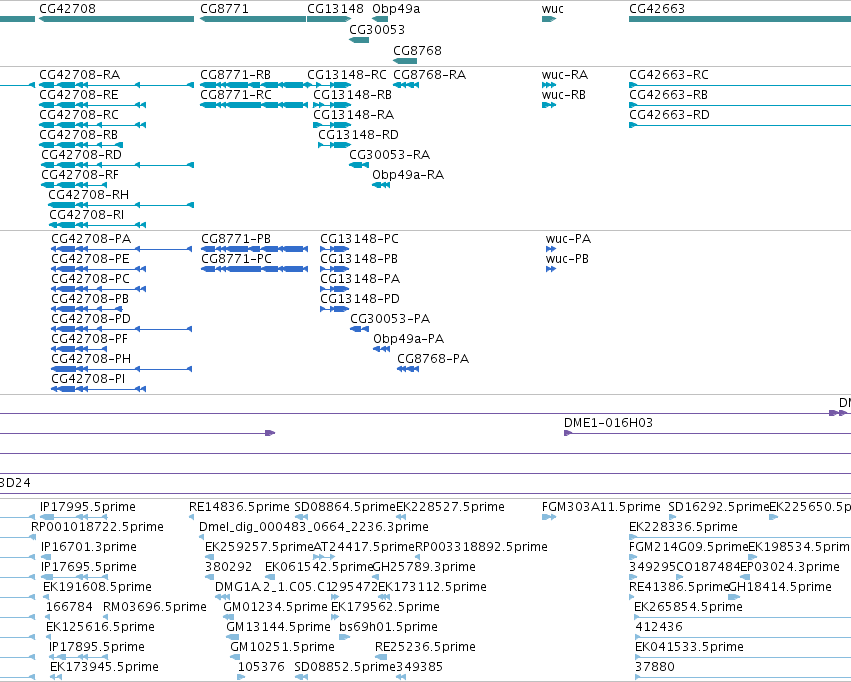Screen dimensions: 851x682
Task: Select EST EK041533.5prime
Action: (689, 647)
